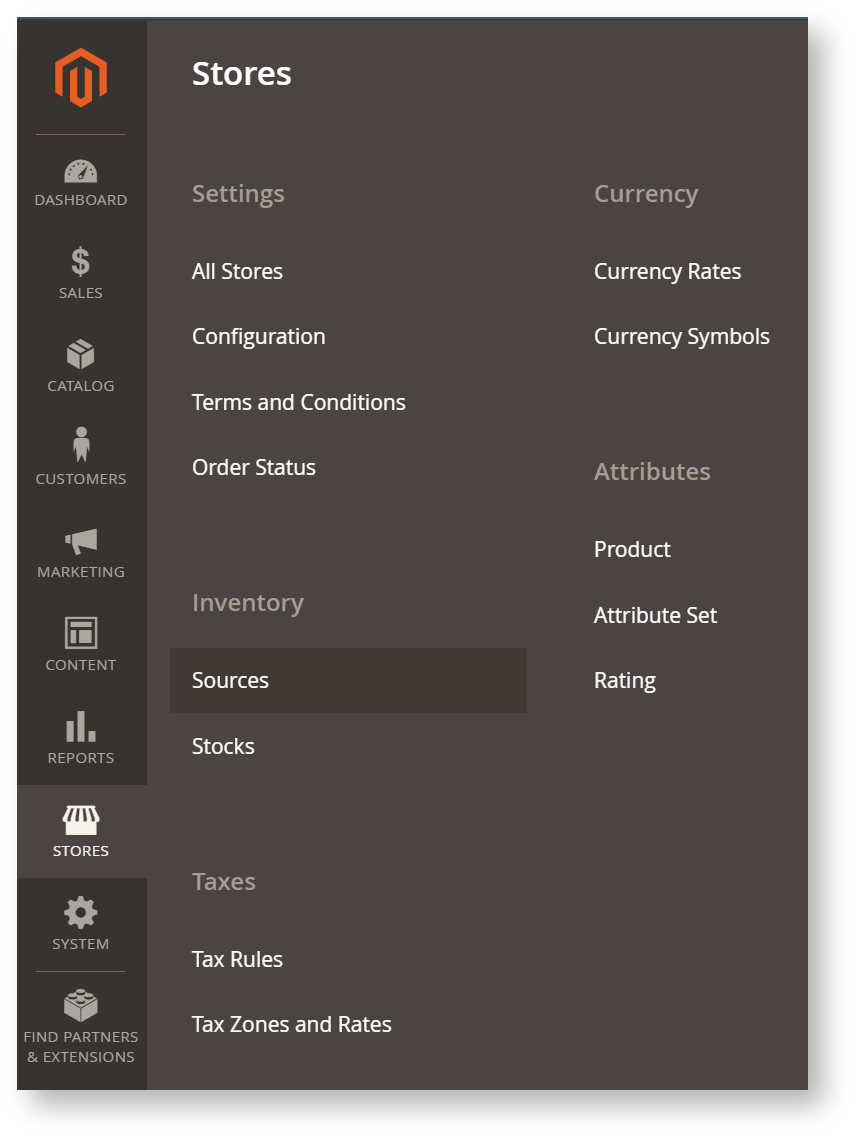Viewport: 856px width, 1138px height.
Task: Open Find Partners & Extensions icon
Action: coord(81,1005)
